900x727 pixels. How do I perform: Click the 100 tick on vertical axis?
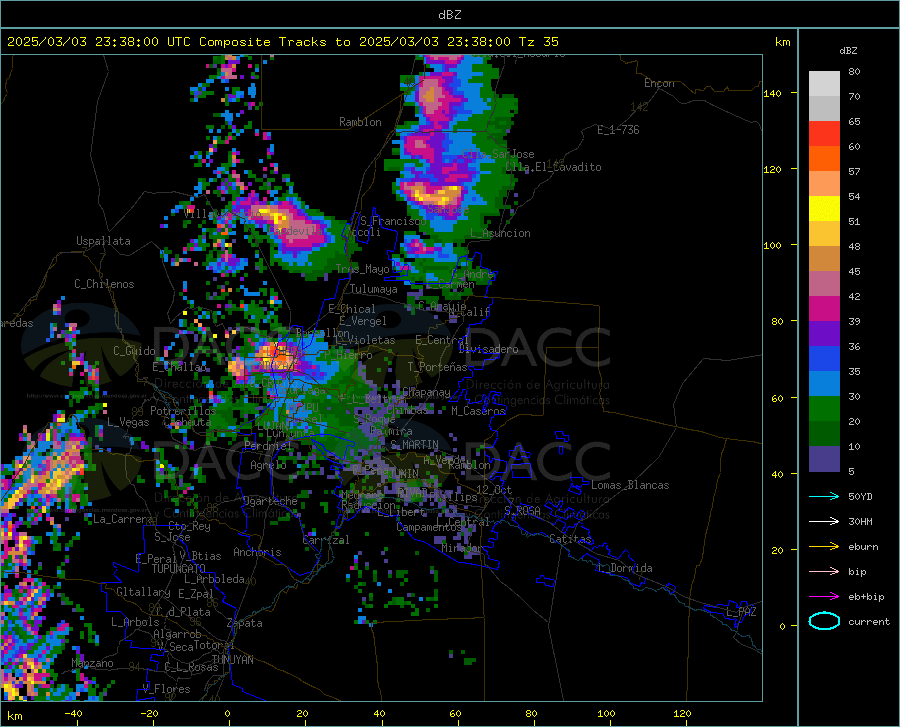[772, 245]
